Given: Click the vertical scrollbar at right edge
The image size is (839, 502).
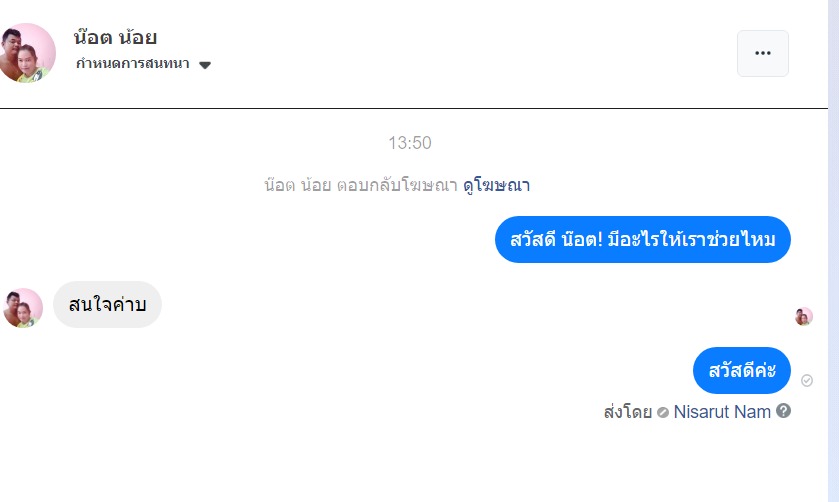Looking at the screenshot, I should (833, 250).
